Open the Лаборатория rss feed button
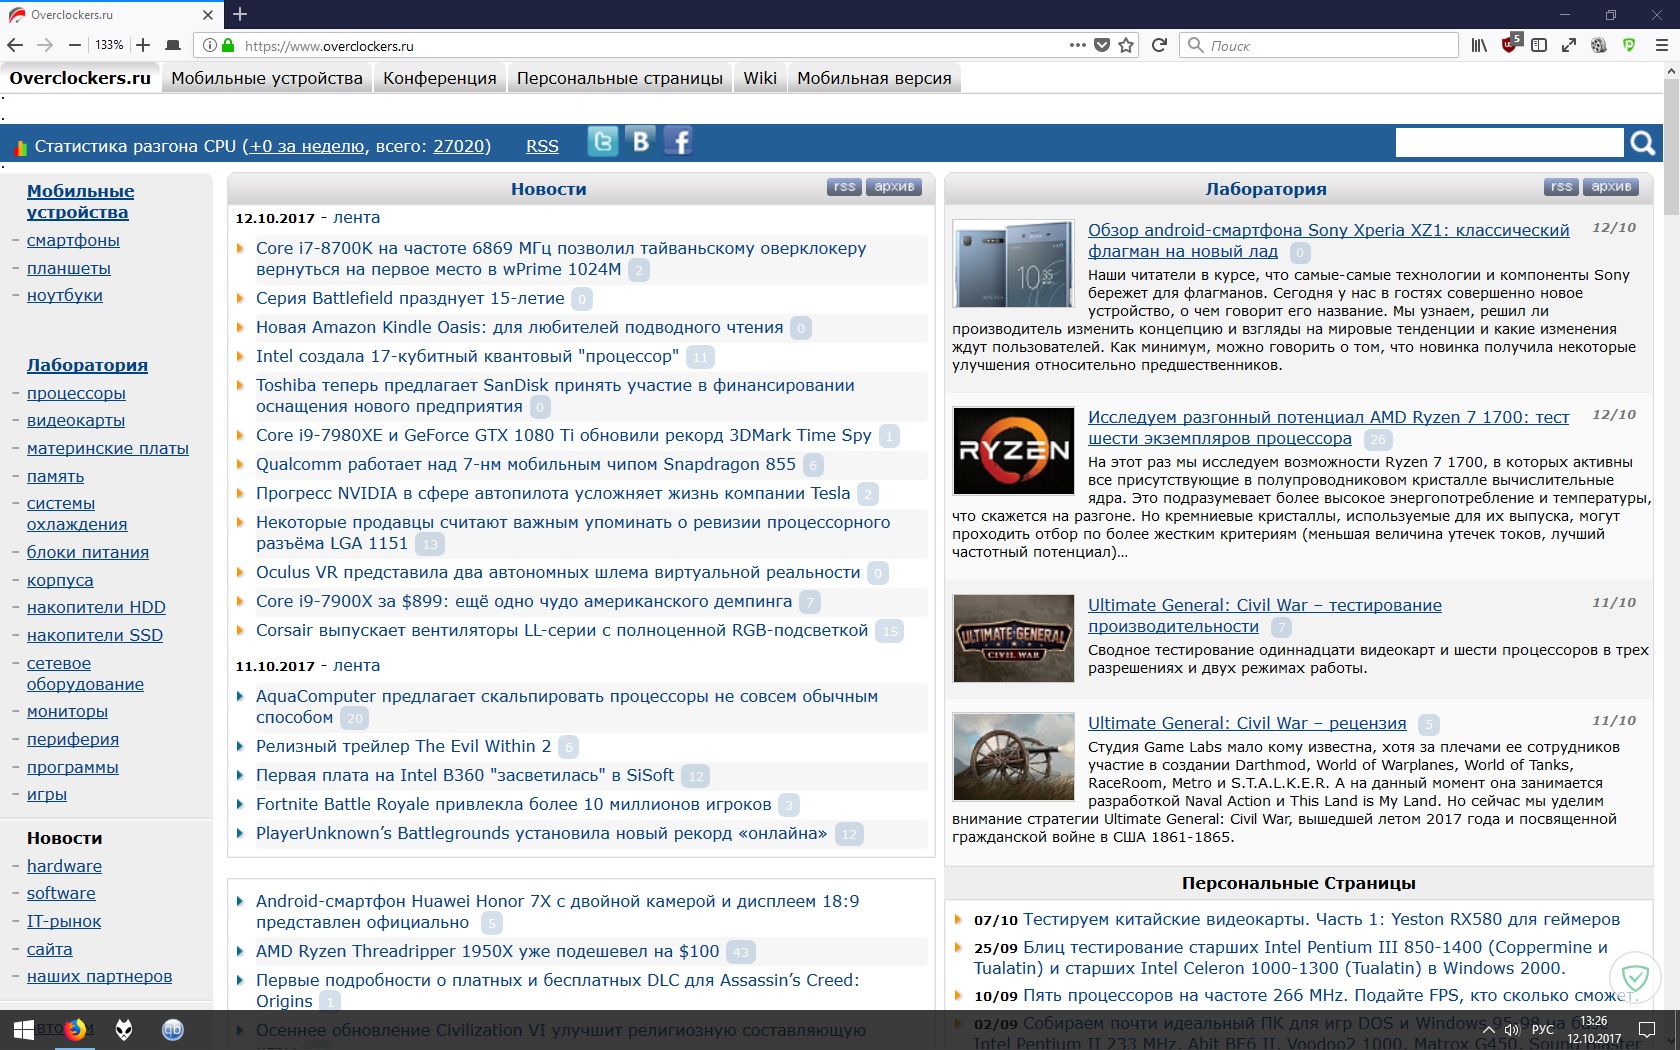Screen dimensions: 1680x1050 (x=1561, y=187)
